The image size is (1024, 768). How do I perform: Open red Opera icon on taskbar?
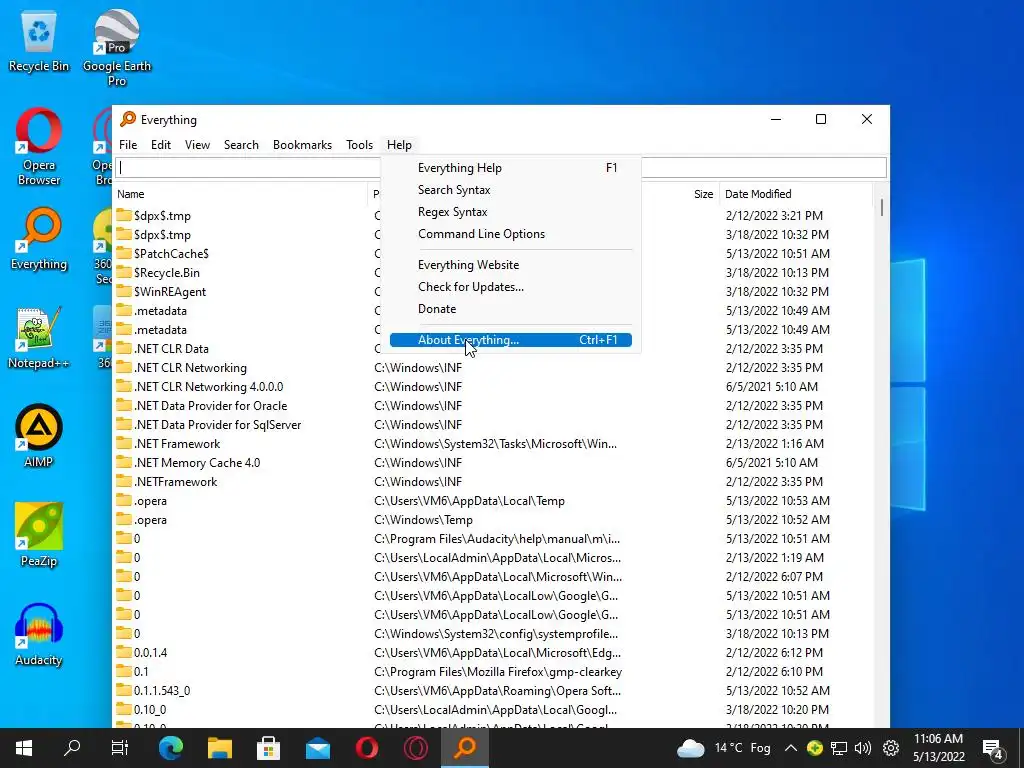tap(367, 748)
